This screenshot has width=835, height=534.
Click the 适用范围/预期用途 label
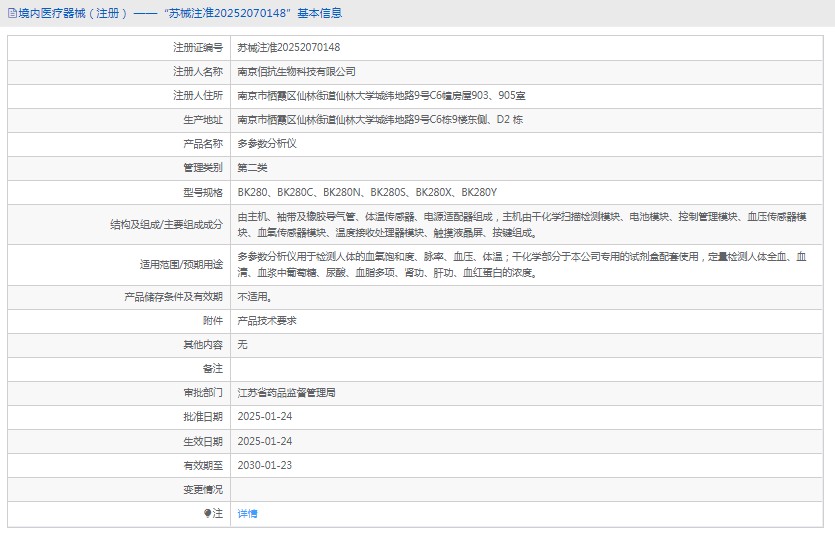click(181, 265)
